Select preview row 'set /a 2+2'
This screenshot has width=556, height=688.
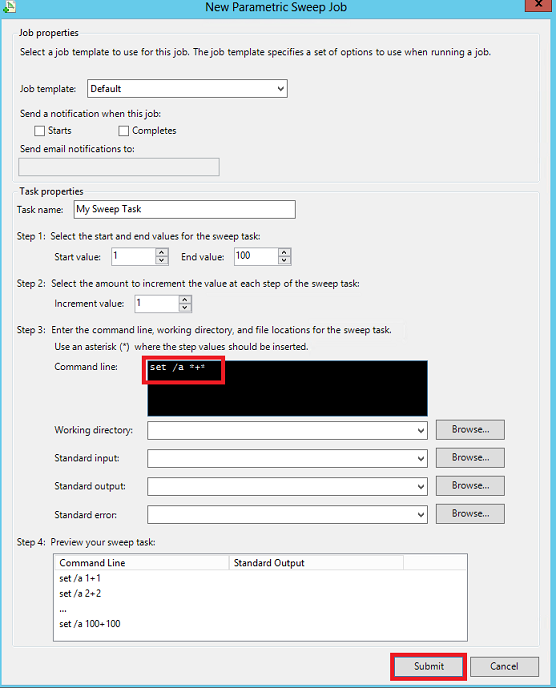(x=80, y=594)
